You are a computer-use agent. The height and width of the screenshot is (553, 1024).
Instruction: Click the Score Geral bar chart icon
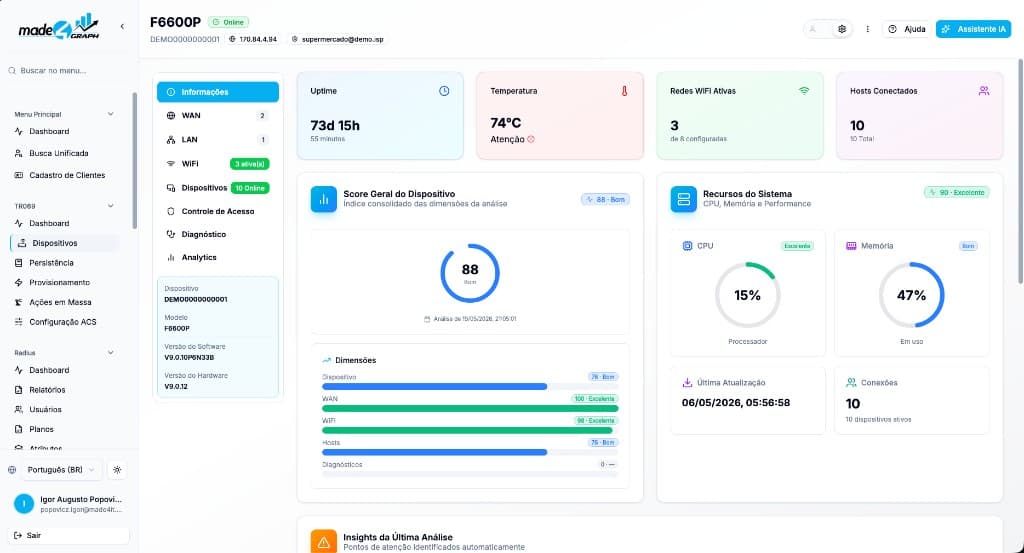click(x=324, y=199)
